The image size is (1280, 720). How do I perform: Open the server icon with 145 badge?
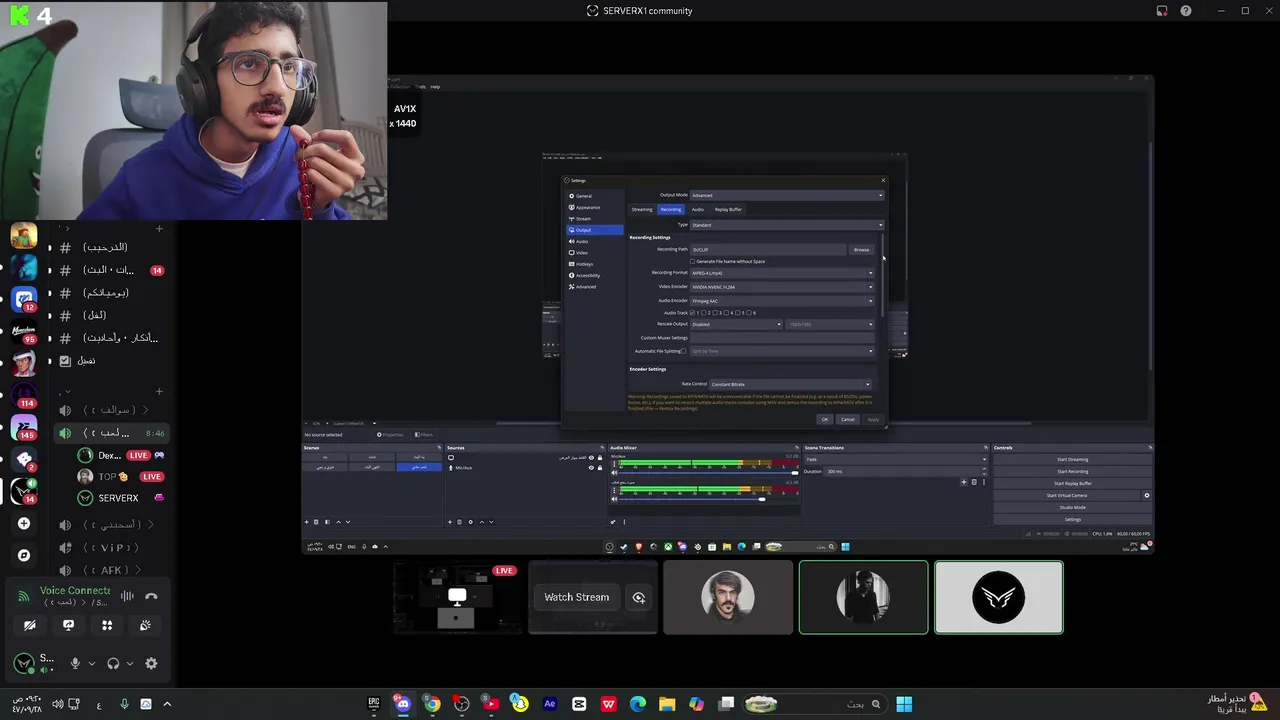click(24, 427)
